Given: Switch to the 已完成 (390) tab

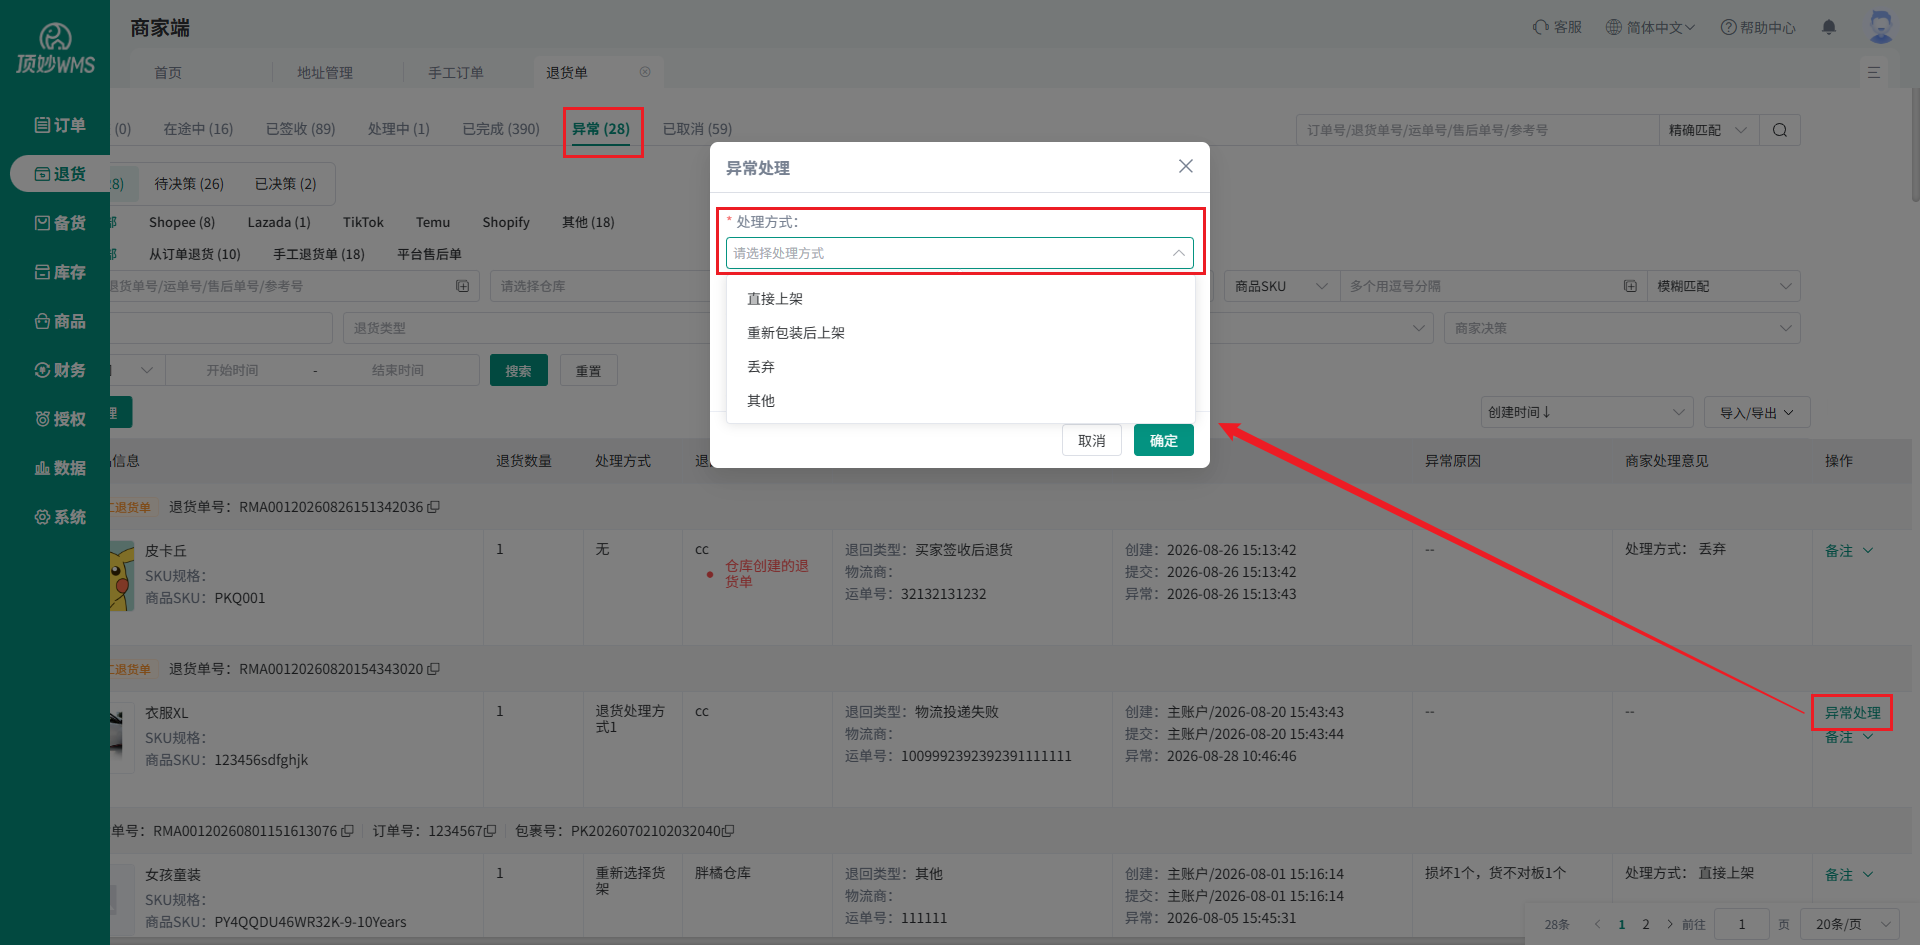Looking at the screenshot, I should point(501,129).
